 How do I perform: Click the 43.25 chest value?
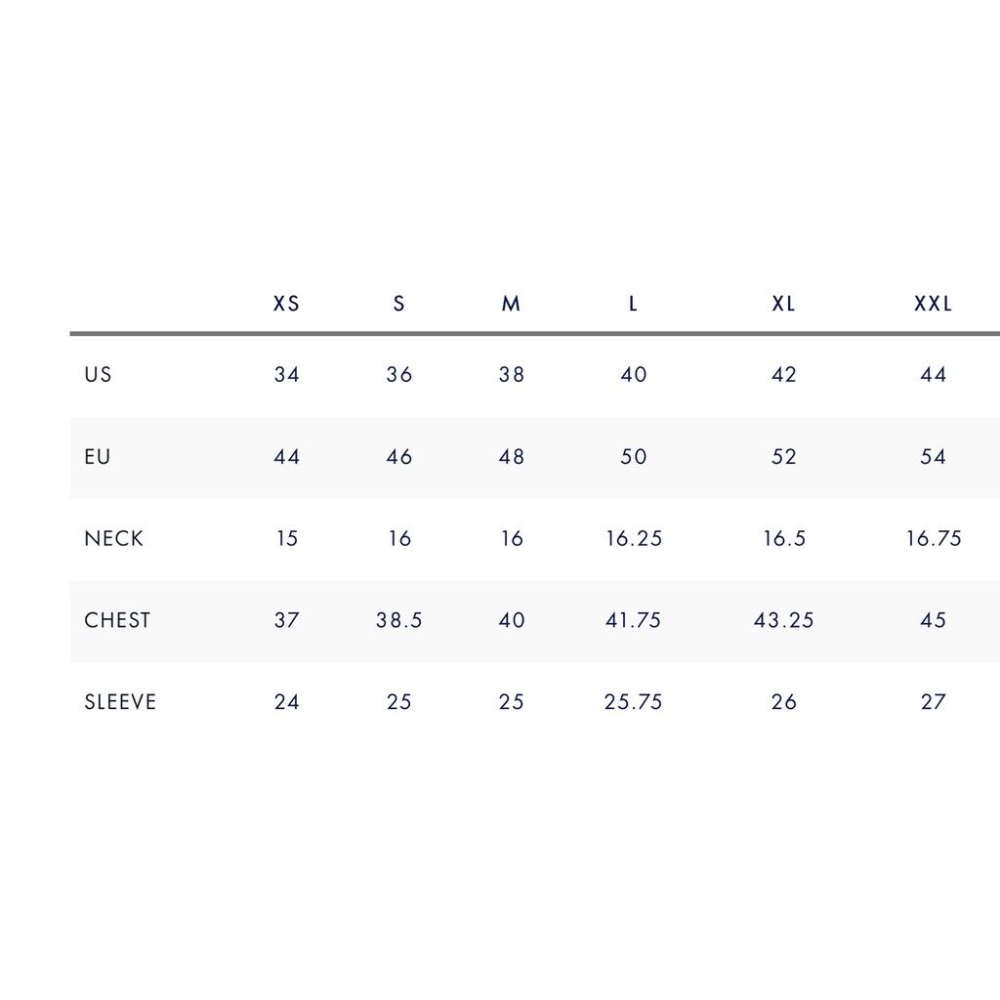point(784,620)
